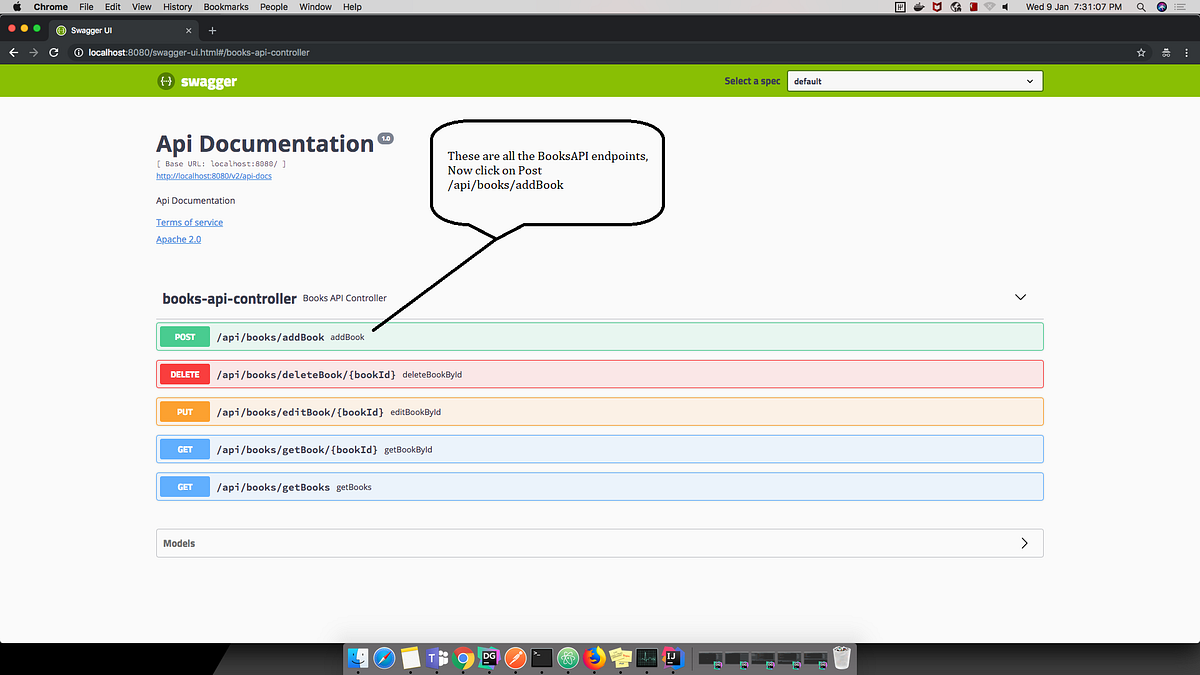Click the browser address bar

[400, 52]
